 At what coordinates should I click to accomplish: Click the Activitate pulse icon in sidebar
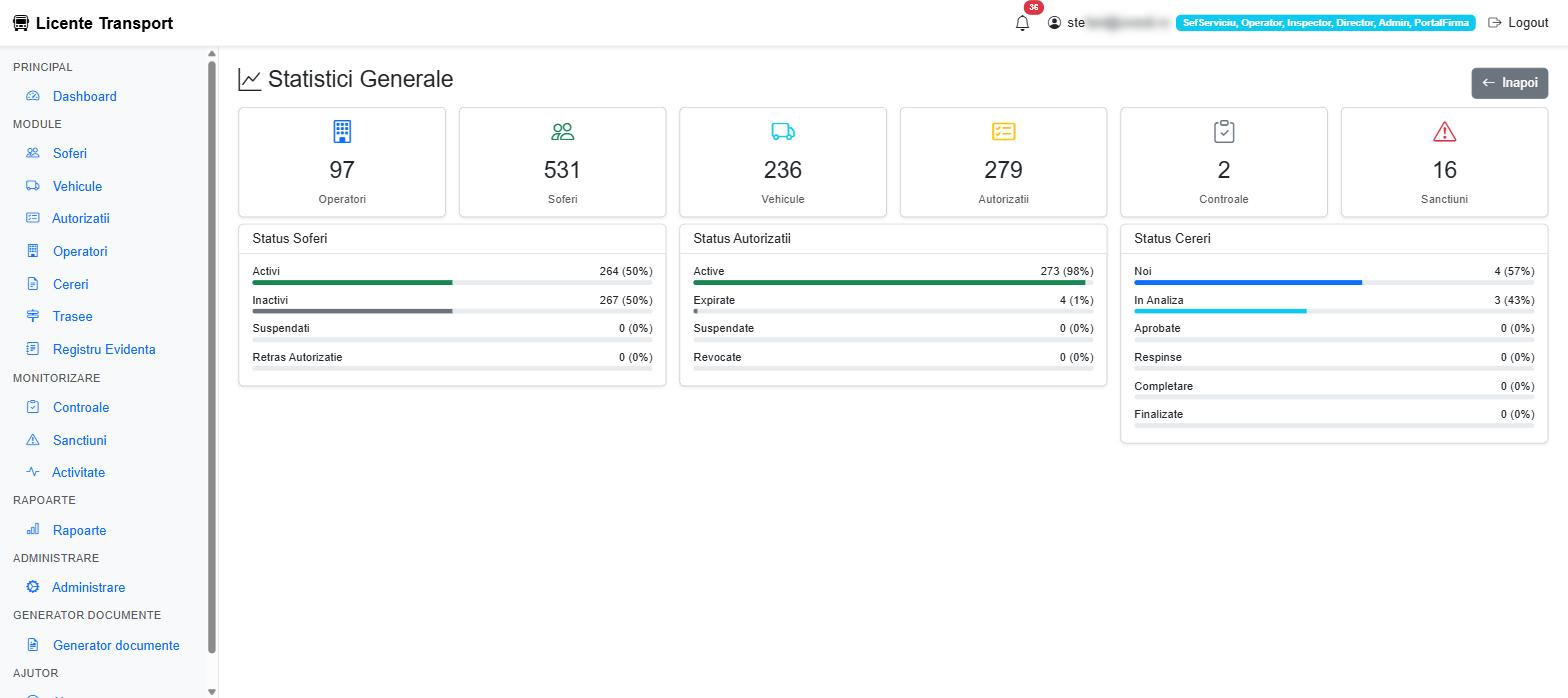click(33, 472)
